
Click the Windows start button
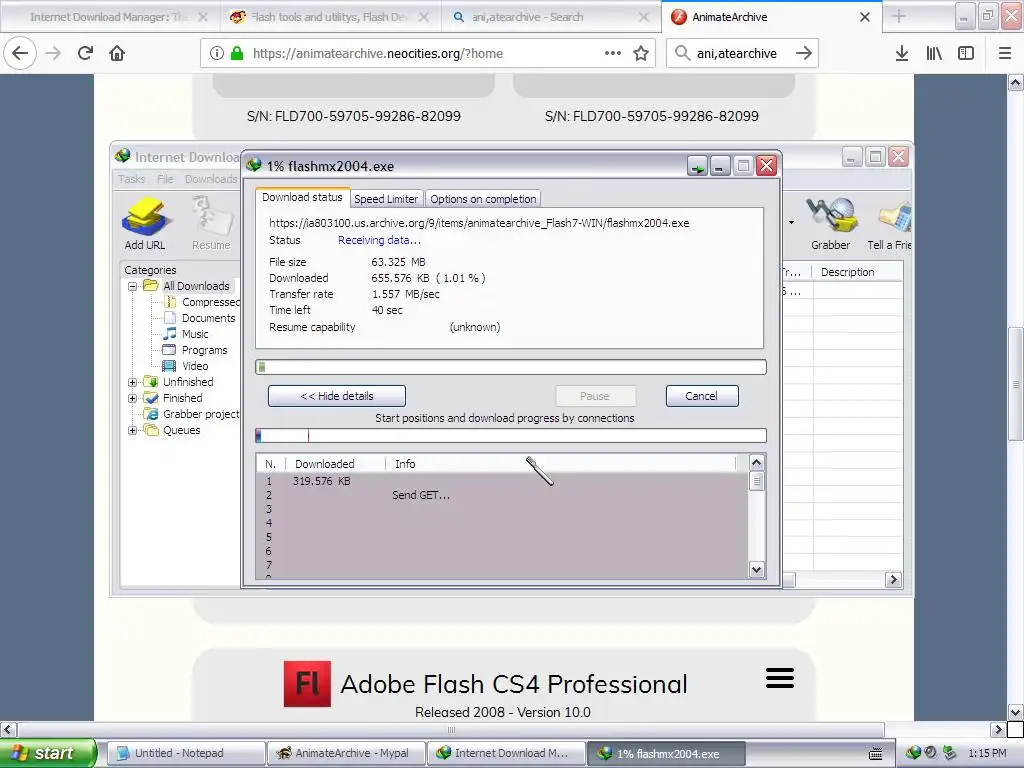click(47, 753)
